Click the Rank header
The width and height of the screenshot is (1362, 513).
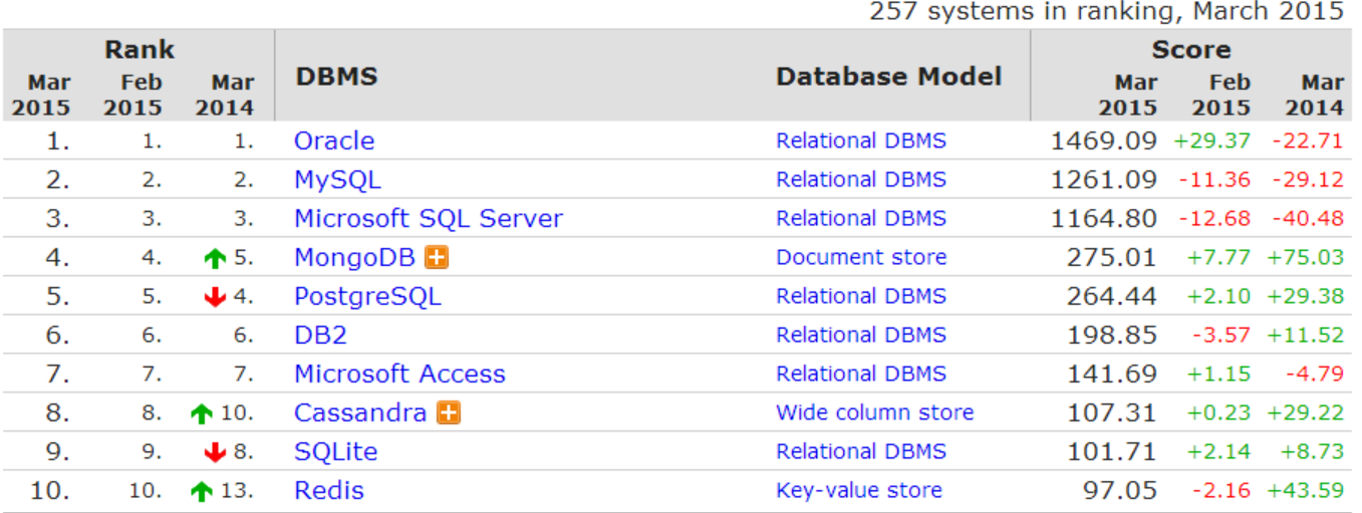139,49
